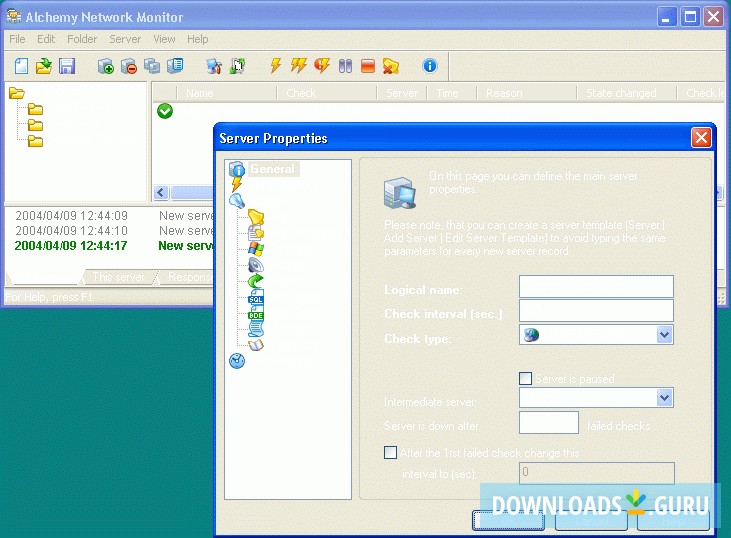Select the open book item in properties tree
731x538 pixels.
tap(255, 345)
